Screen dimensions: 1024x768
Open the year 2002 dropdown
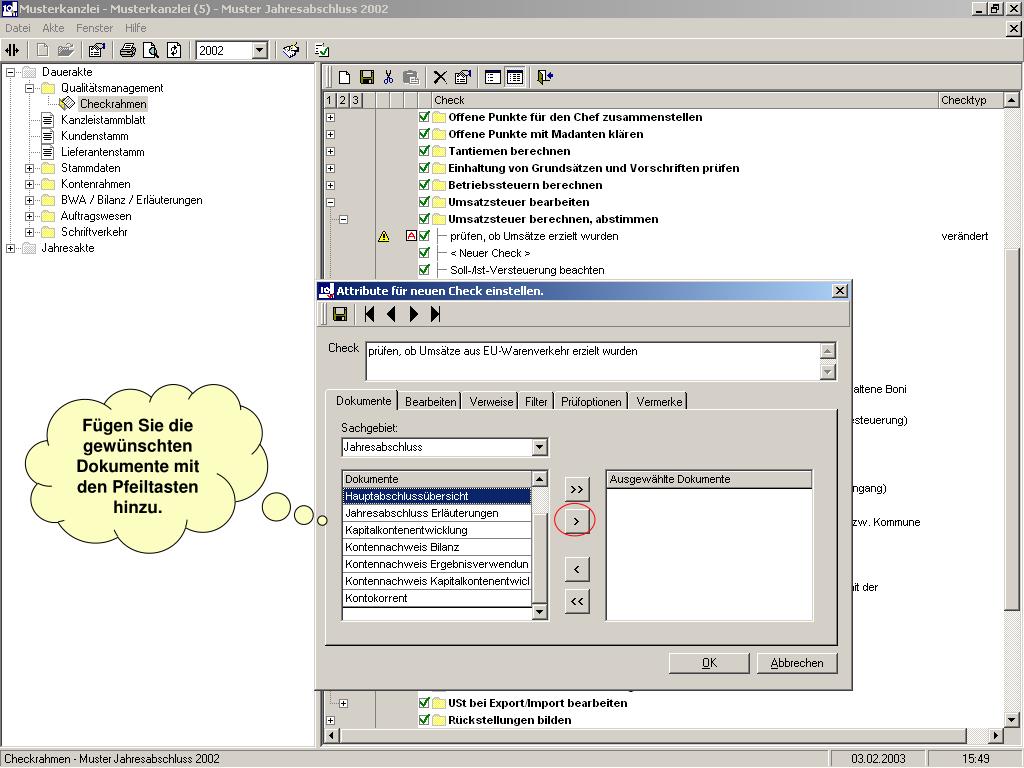pyautogui.click(x=259, y=50)
